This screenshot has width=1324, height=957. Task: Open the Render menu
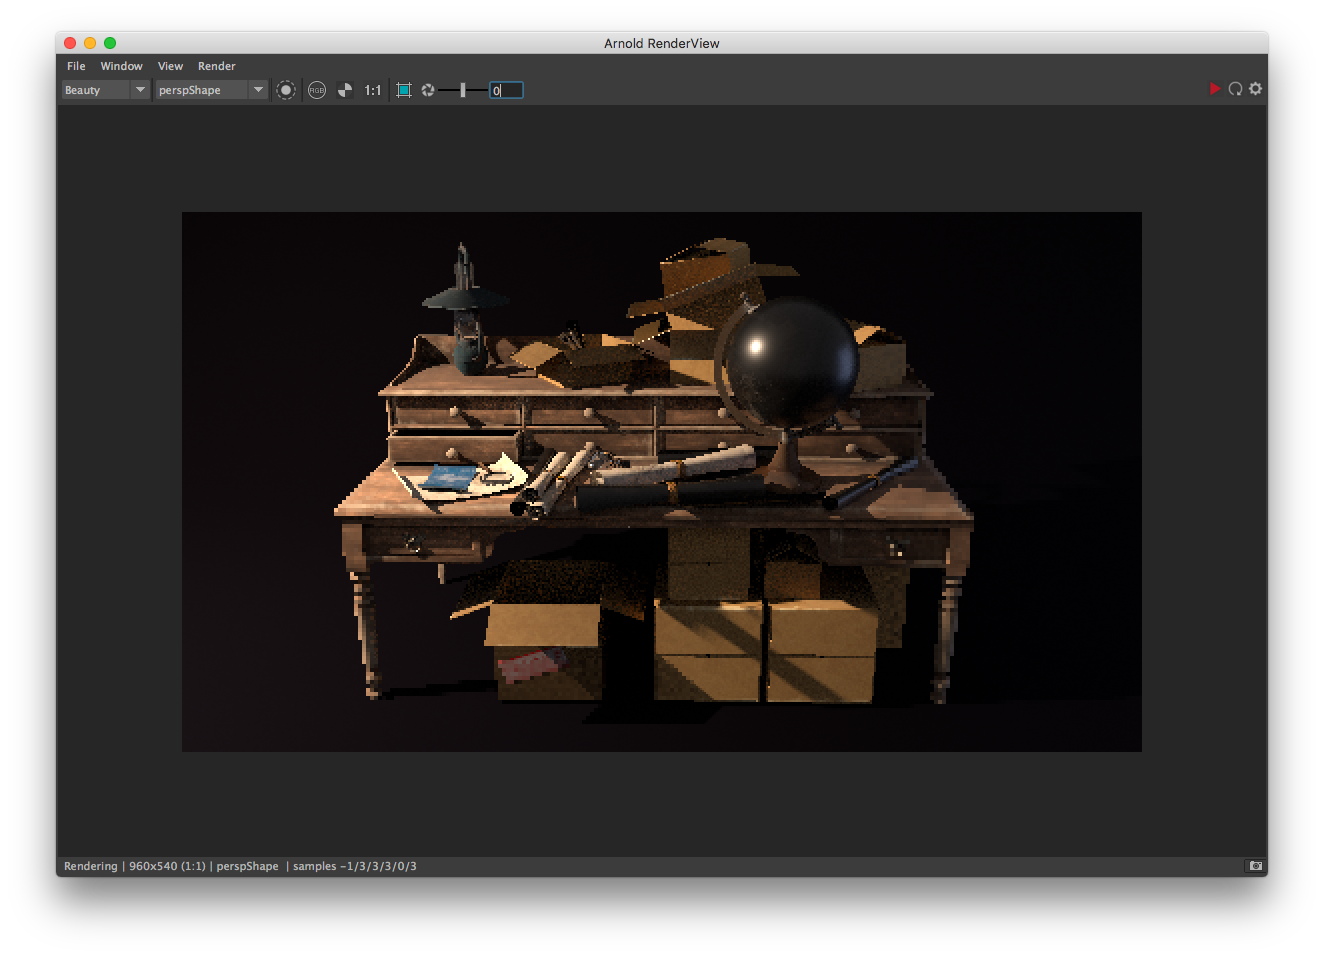click(x=216, y=66)
